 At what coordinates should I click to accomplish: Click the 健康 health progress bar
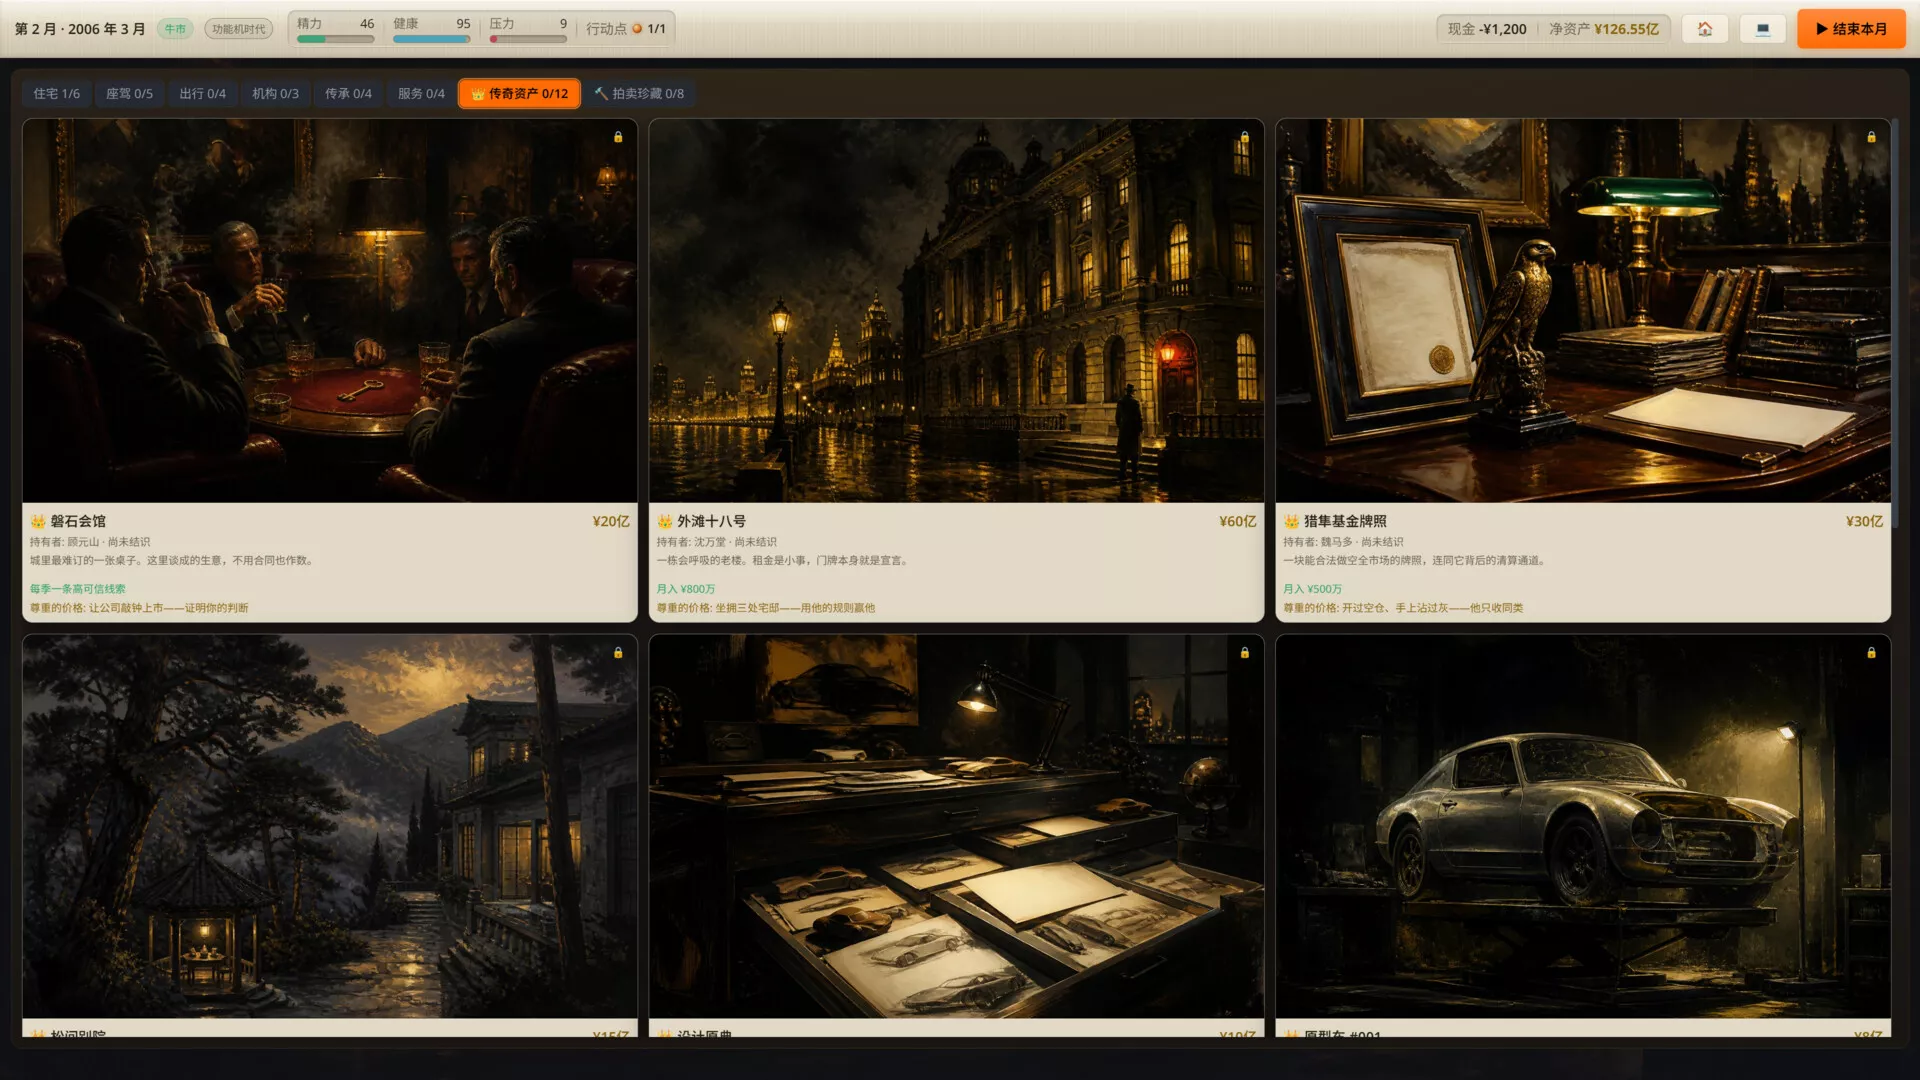pyautogui.click(x=432, y=39)
